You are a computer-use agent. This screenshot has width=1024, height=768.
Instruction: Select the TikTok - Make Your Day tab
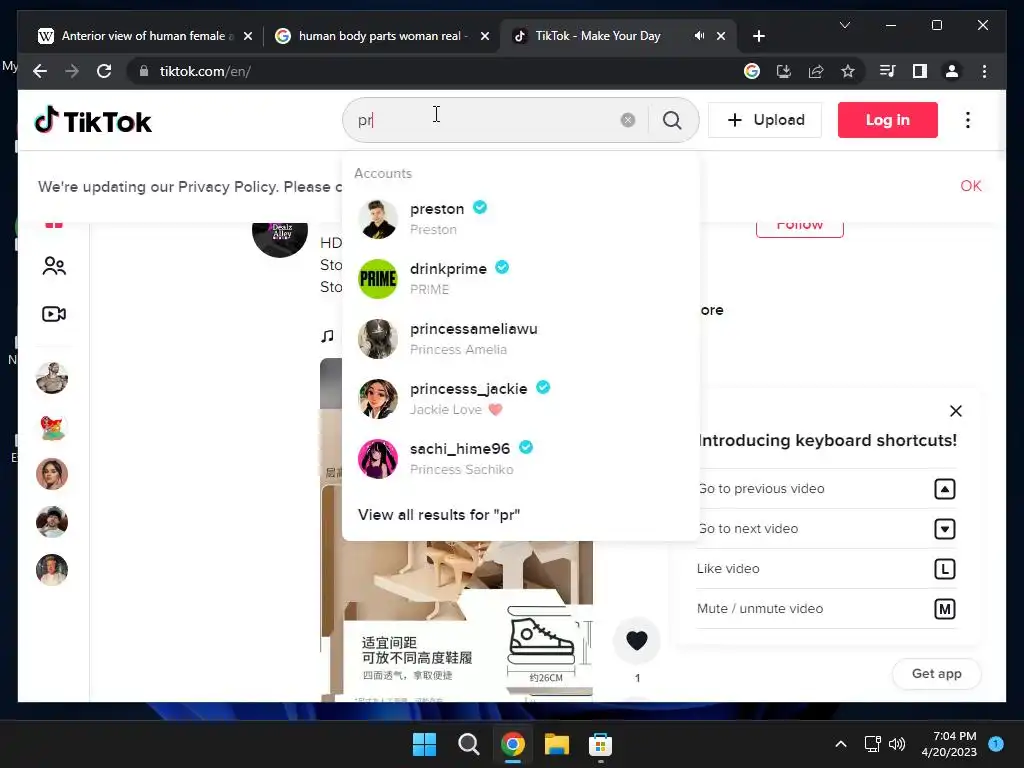tap(598, 36)
